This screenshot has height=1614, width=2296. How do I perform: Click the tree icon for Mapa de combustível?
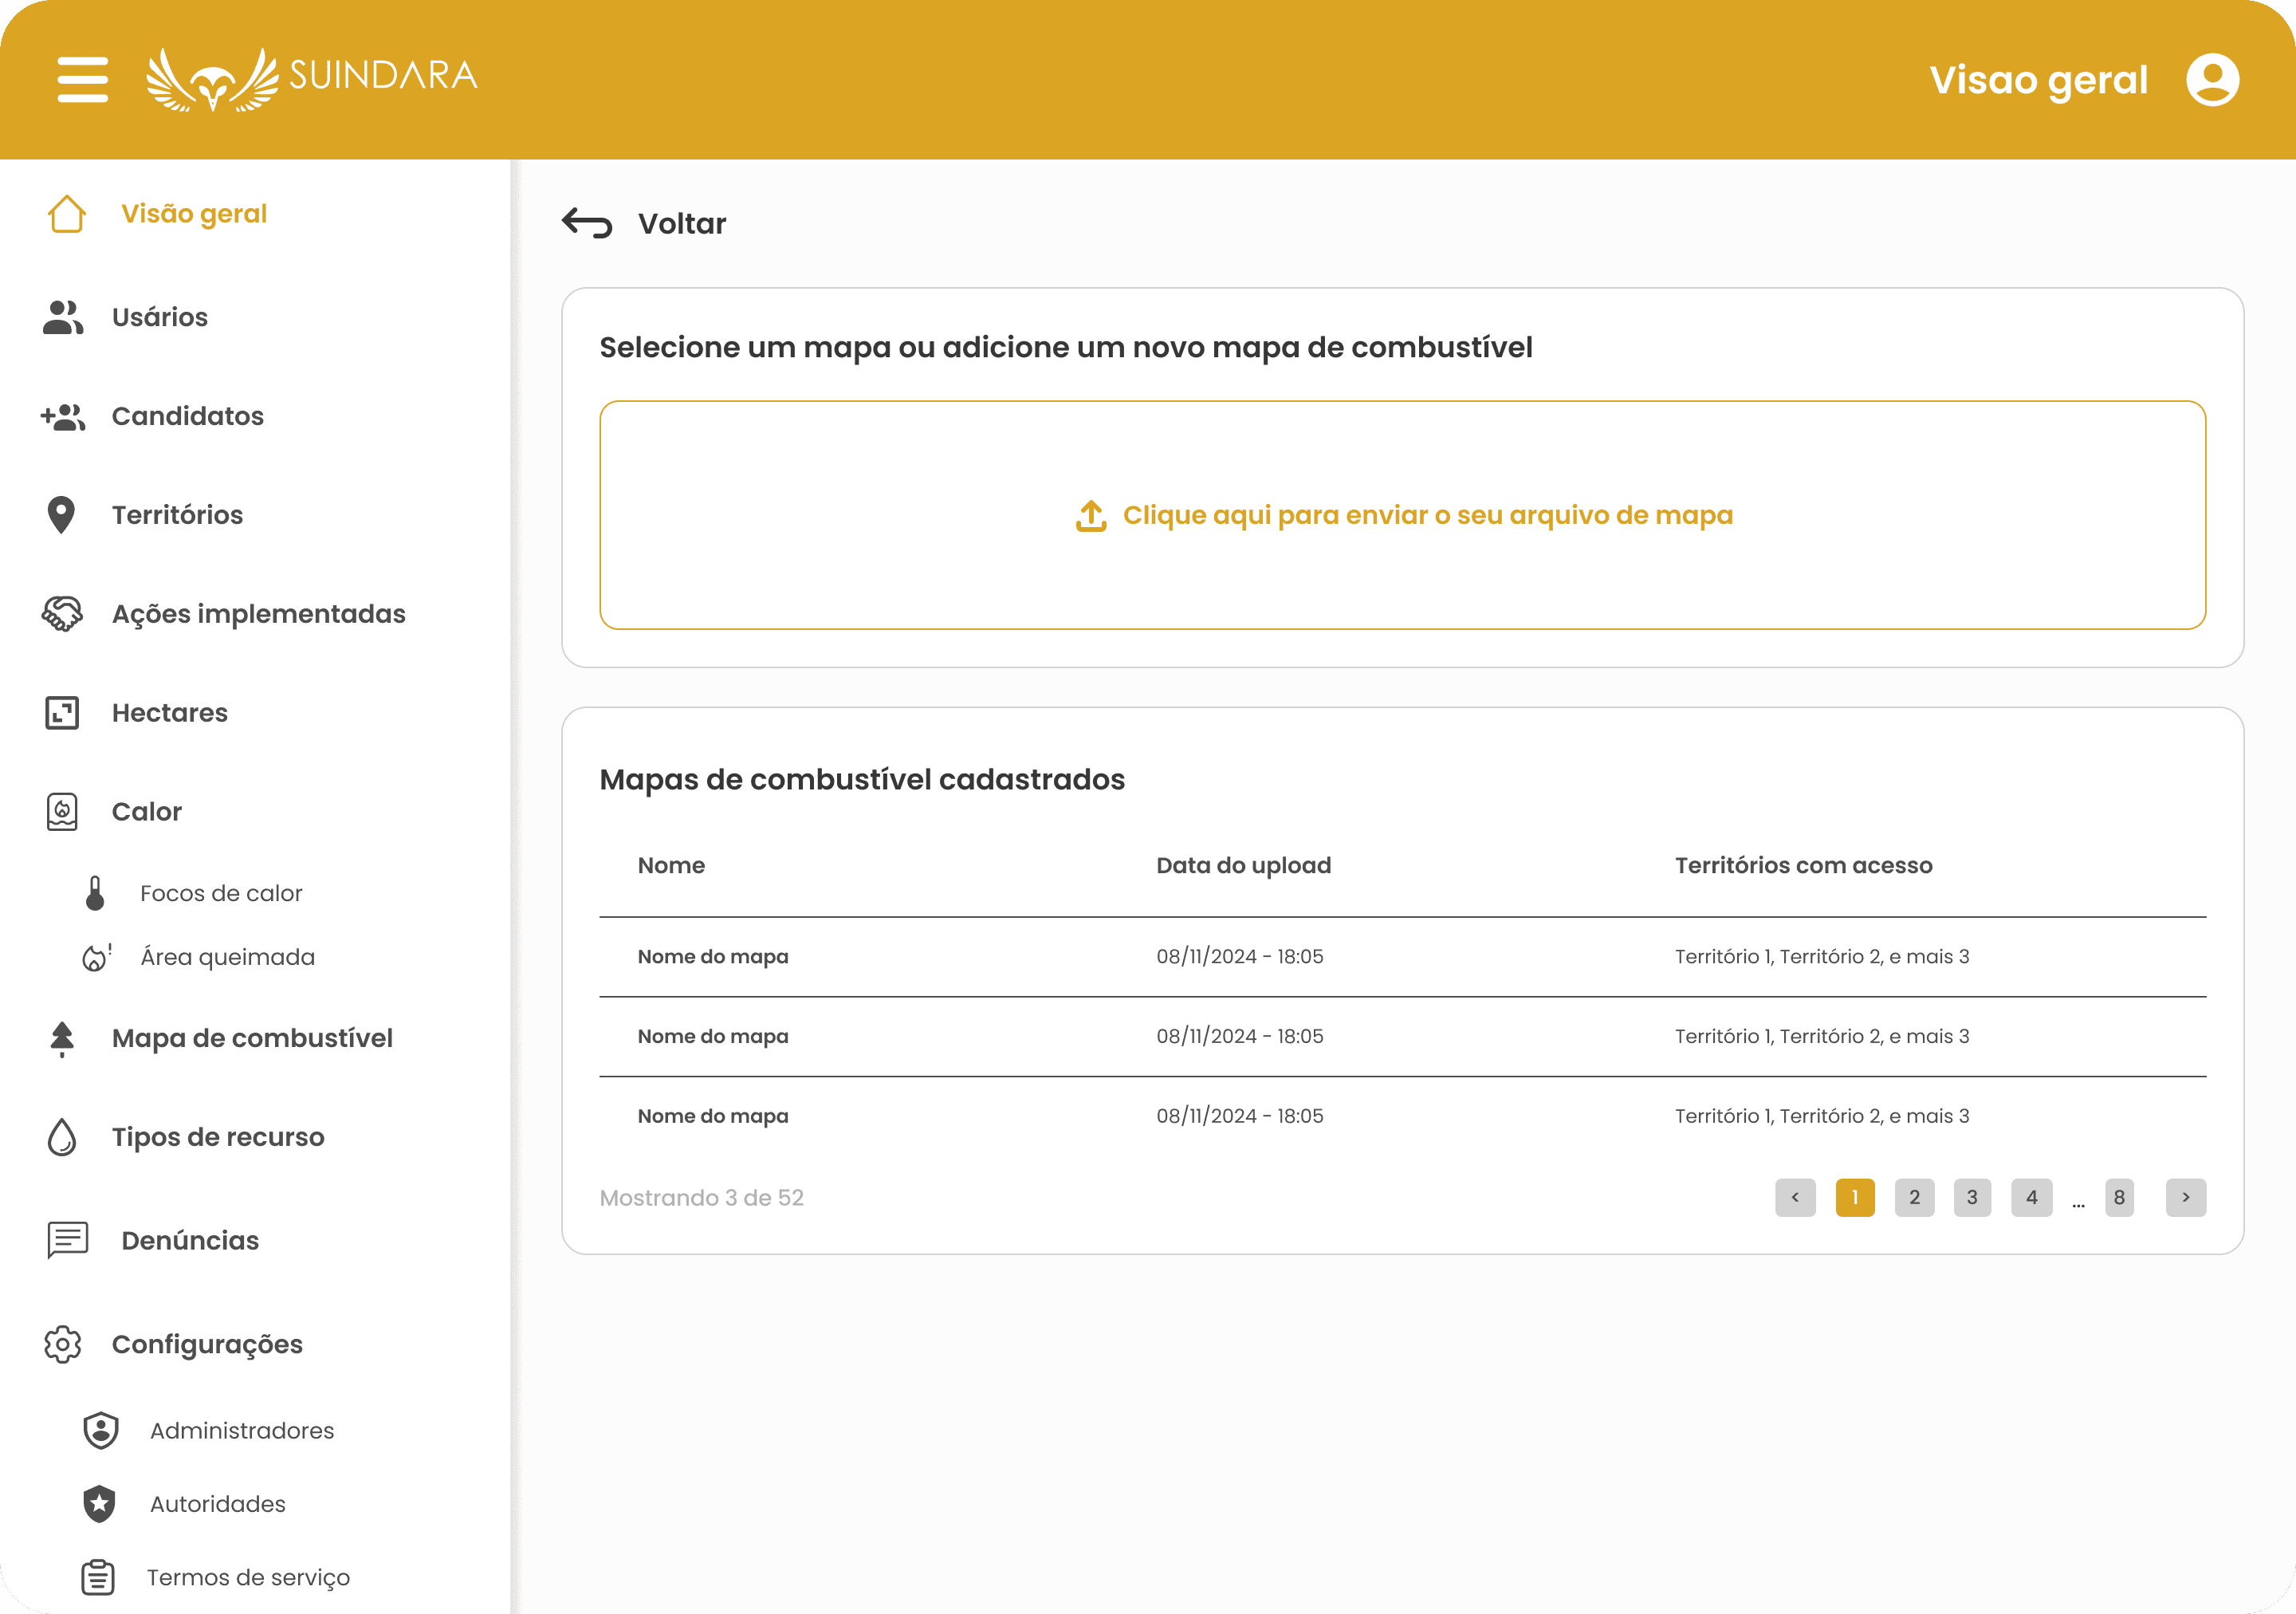tap(62, 1039)
